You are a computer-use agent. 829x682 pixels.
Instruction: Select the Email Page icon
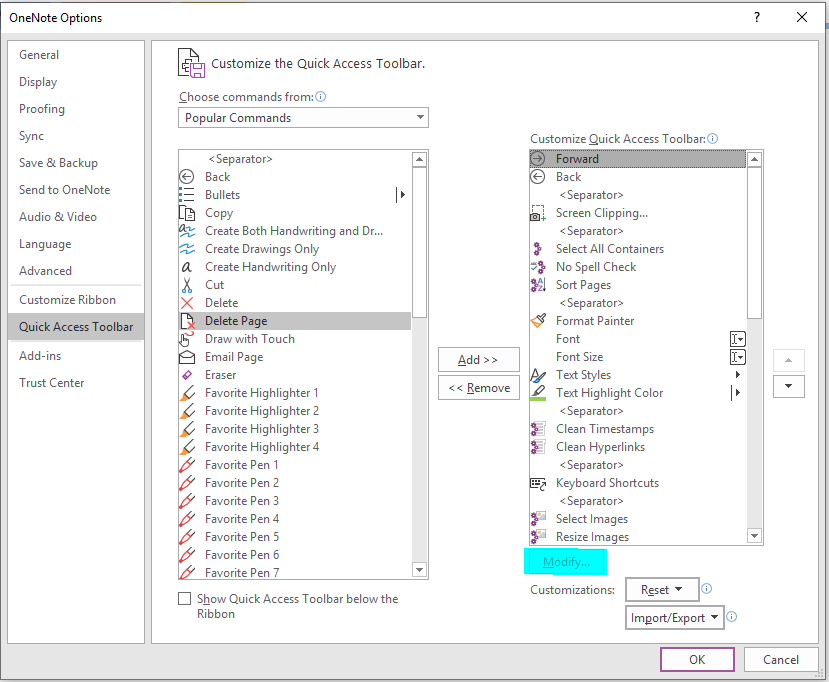coord(190,356)
